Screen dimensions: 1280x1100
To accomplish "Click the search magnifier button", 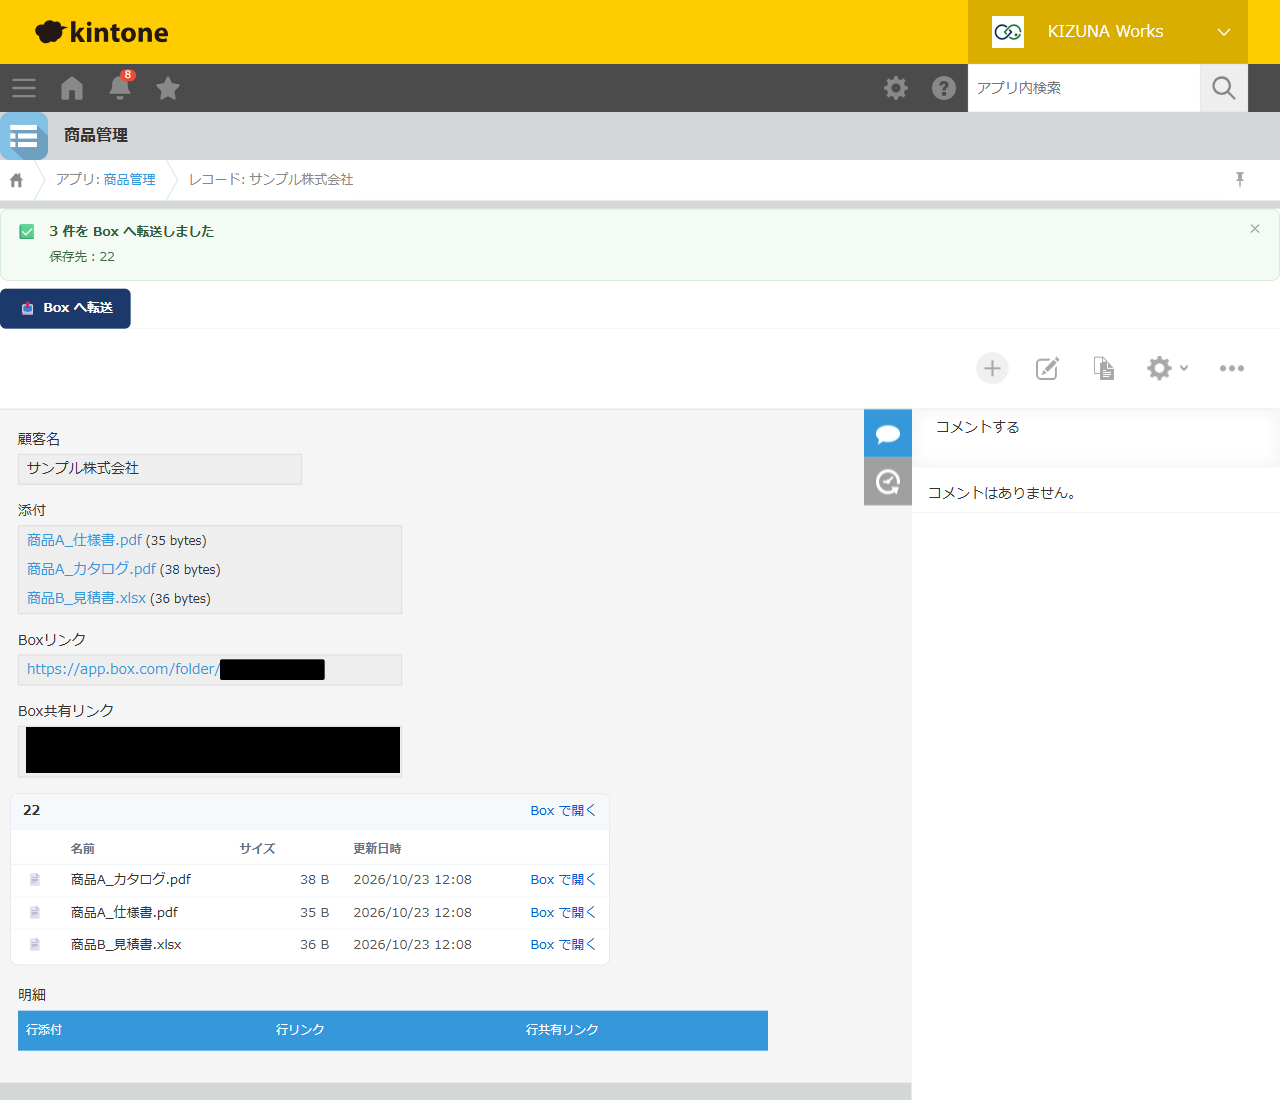I will tap(1224, 88).
